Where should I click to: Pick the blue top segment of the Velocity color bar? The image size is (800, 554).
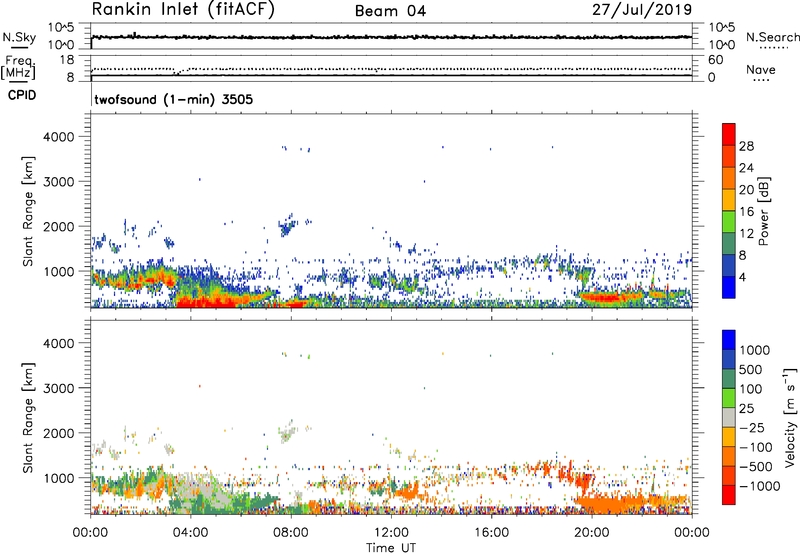pyautogui.click(x=729, y=340)
